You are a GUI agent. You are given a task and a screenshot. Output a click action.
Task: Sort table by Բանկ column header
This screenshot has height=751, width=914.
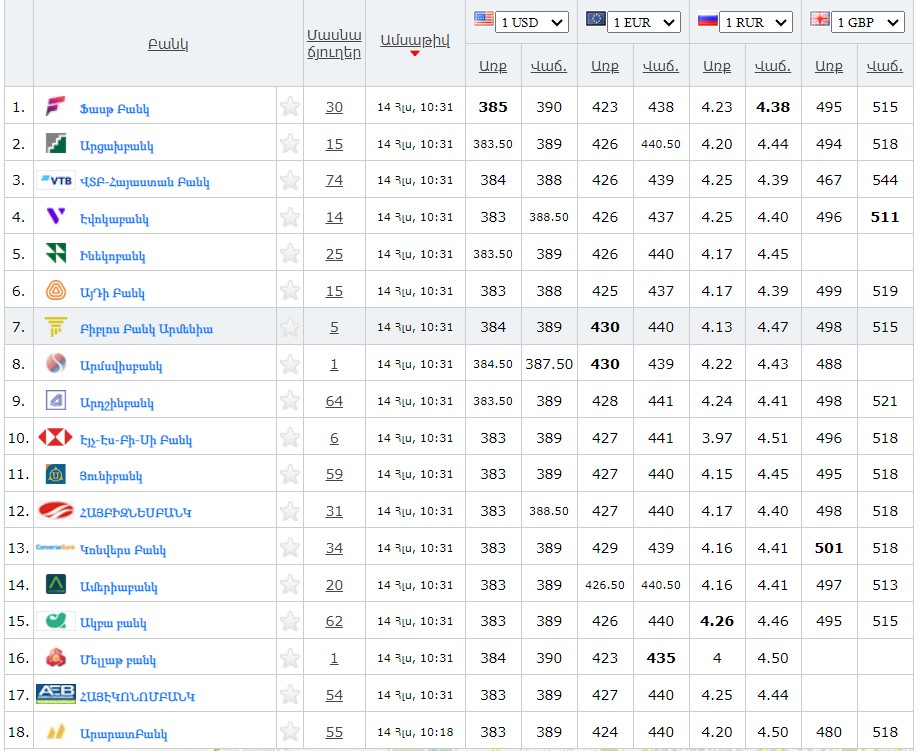[167, 44]
